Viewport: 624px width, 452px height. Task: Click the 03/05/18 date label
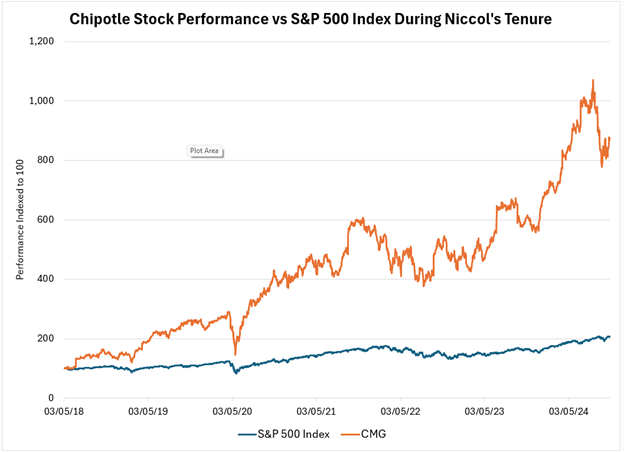pyautogui.click(x=64, y=410)
